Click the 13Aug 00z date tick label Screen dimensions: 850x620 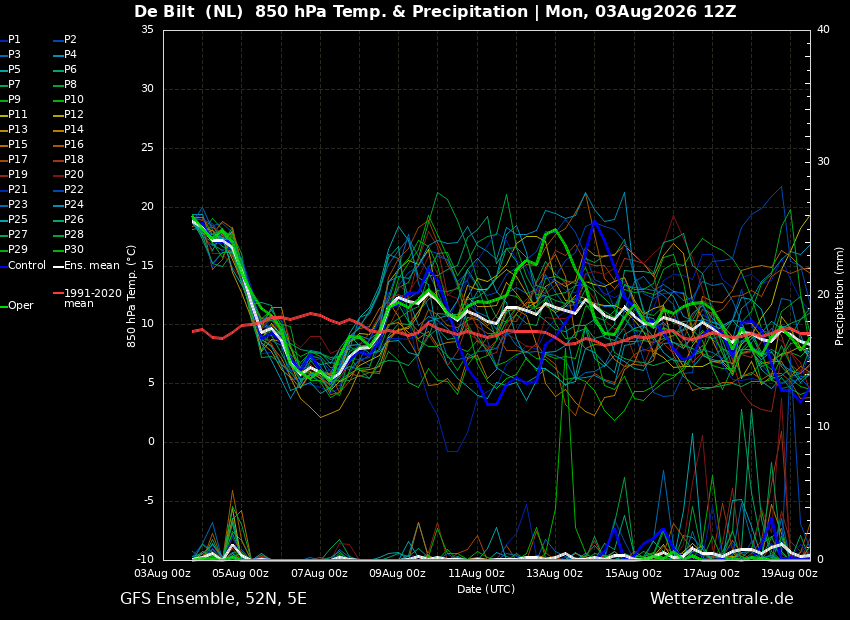[554, 573]
